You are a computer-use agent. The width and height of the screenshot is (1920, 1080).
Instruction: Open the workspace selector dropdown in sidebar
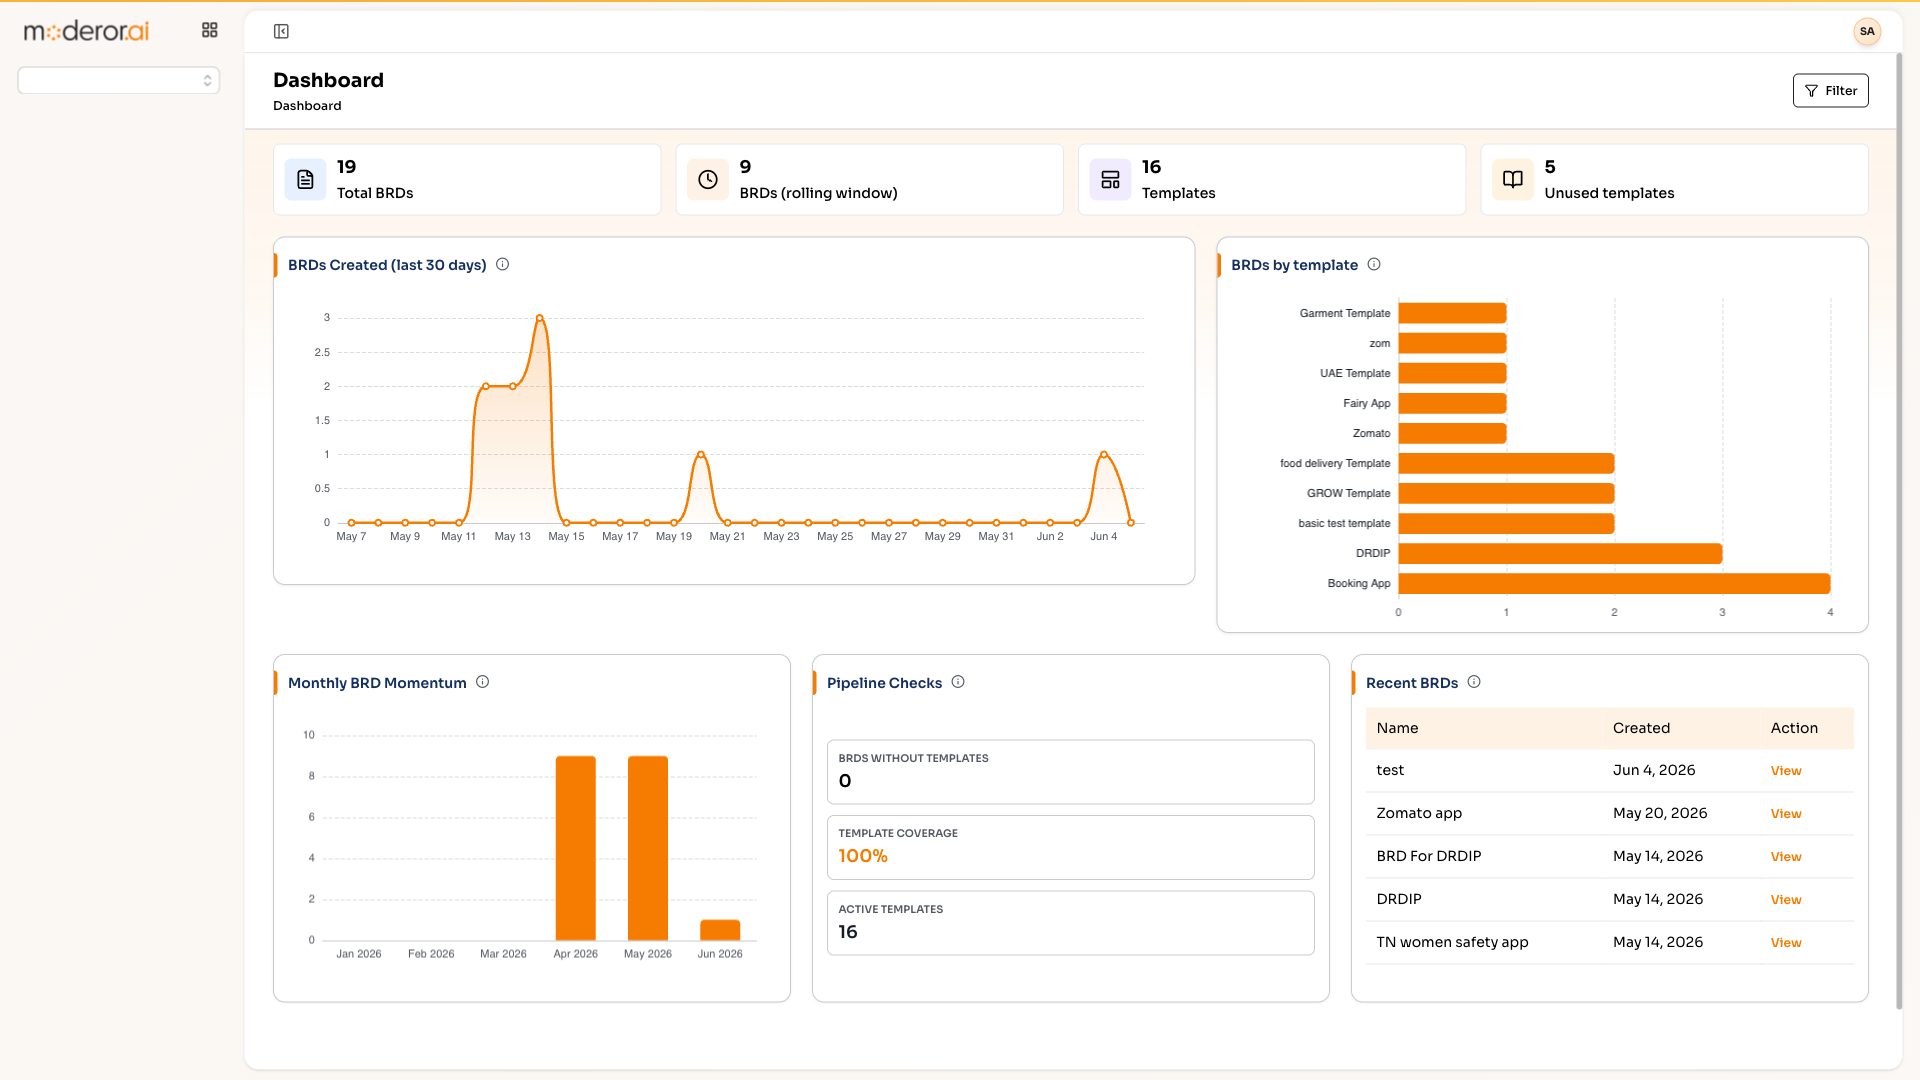coord(119,80)
